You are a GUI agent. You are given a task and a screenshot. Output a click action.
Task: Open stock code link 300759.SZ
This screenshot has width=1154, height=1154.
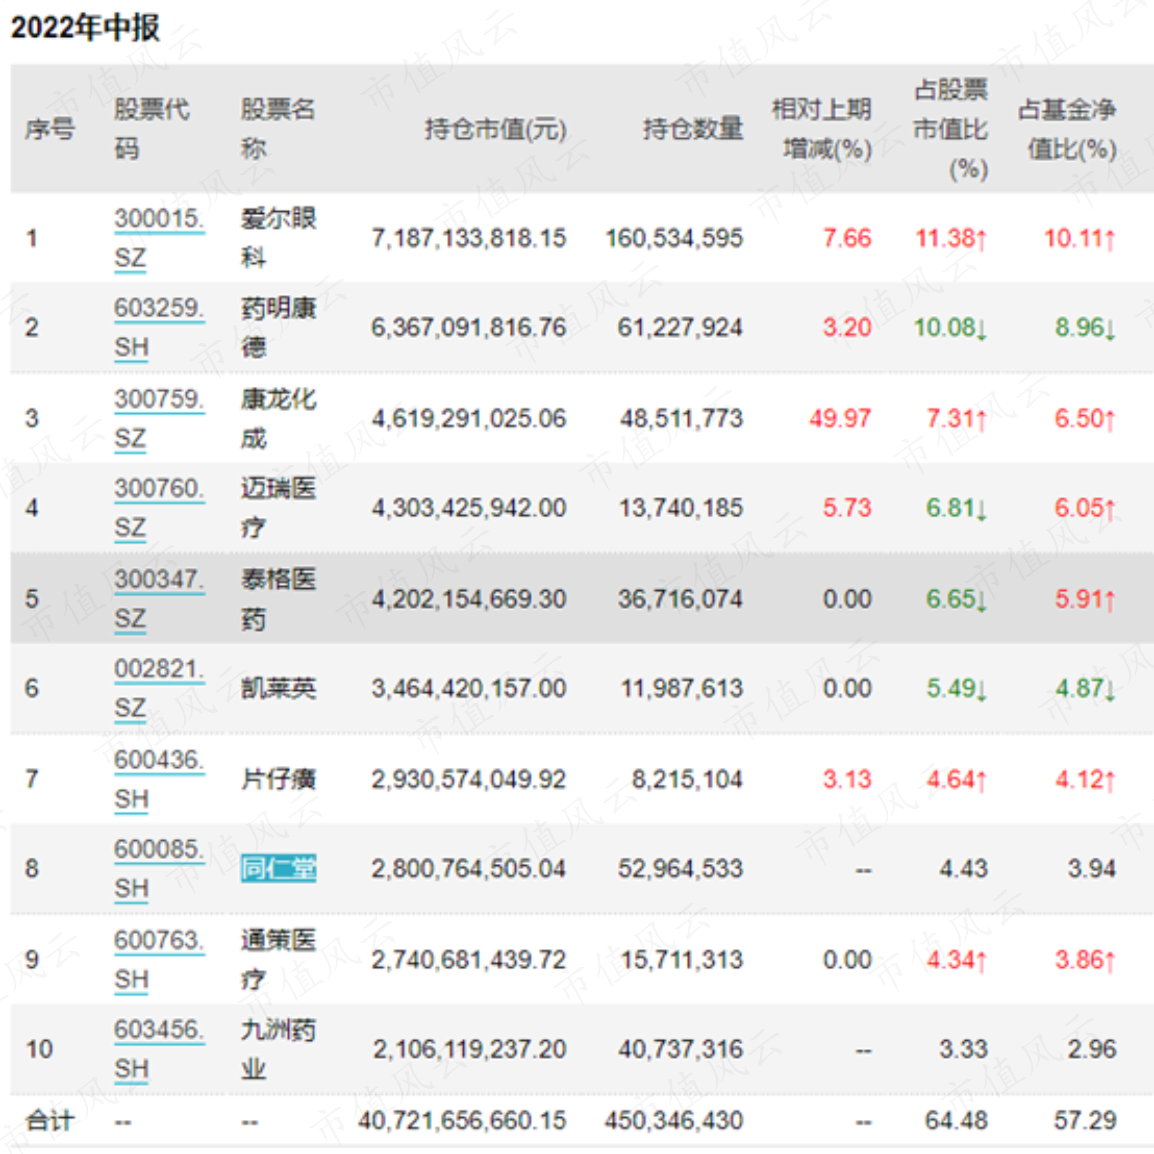(x=159, y=419)
